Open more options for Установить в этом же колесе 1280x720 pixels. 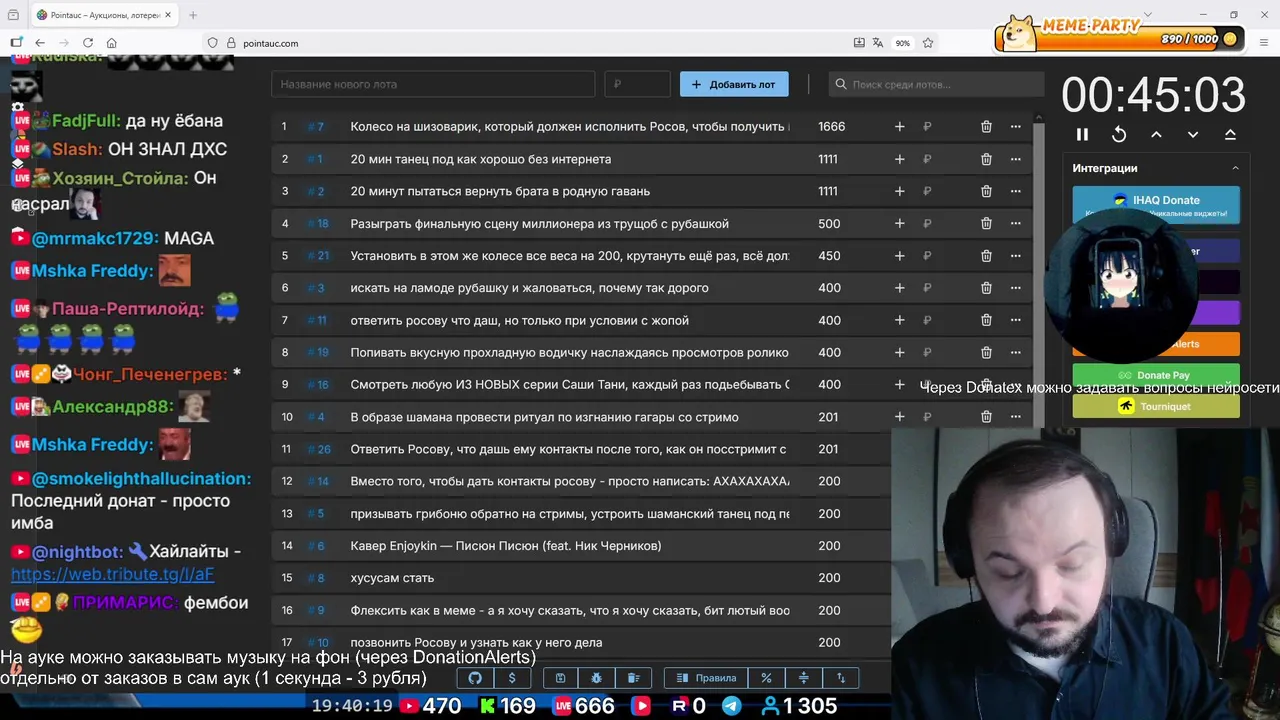pos(1015,256)
